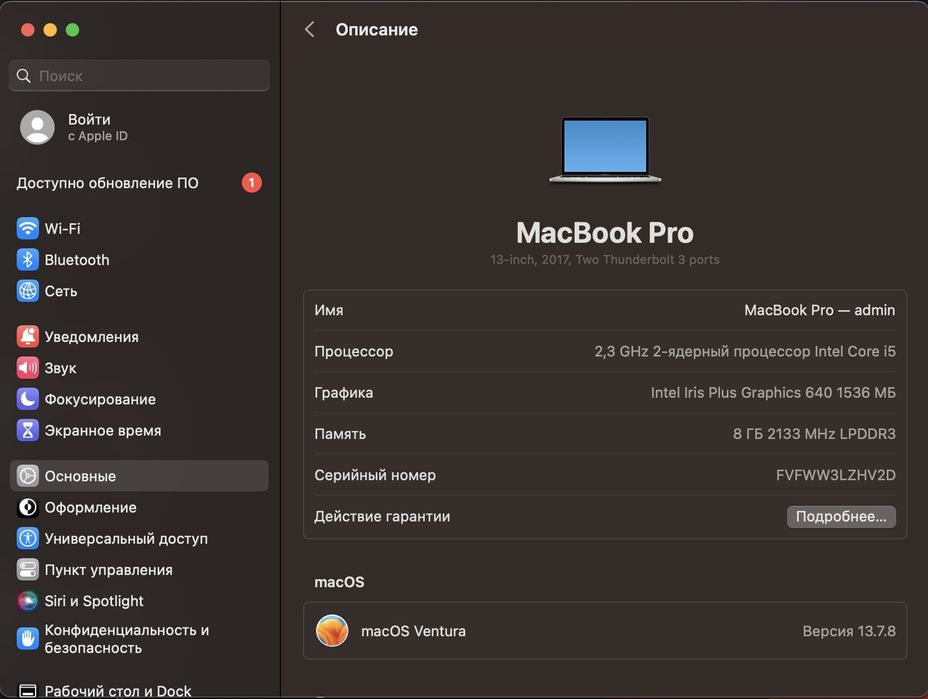Open Уведомления sidebar label
This screenshot has height=699, width=928.
click(92, 336)
